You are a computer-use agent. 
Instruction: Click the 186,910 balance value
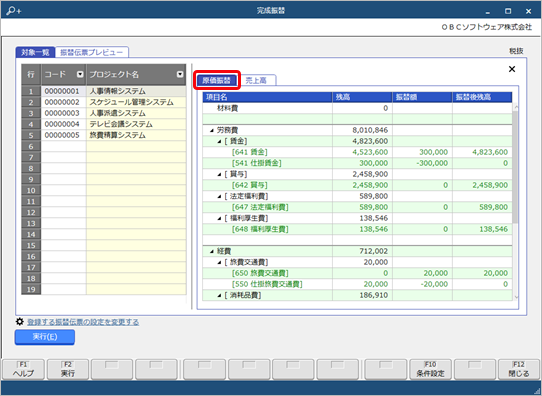374,295
